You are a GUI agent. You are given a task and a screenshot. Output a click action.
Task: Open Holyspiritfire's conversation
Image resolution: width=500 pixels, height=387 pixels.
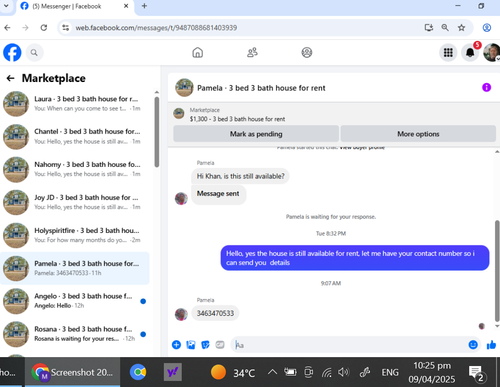coord(75,235)
